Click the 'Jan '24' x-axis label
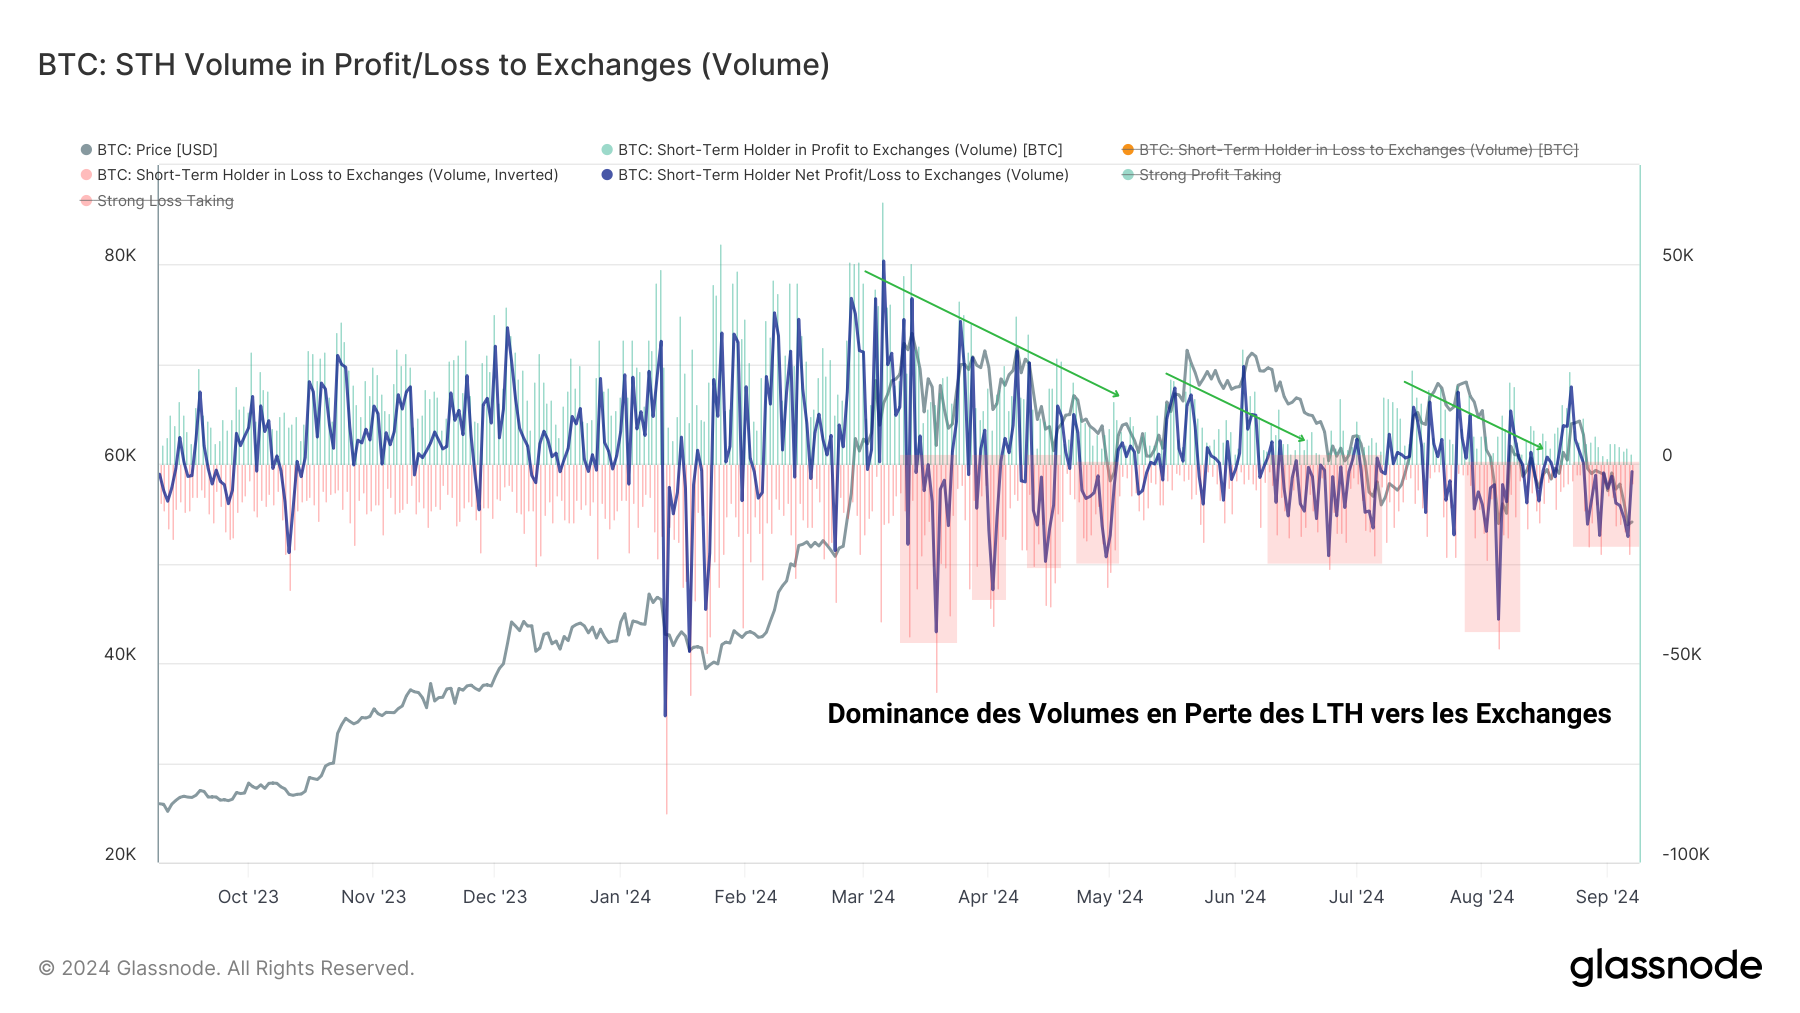1800x1013 pixels. click(620, 897)
